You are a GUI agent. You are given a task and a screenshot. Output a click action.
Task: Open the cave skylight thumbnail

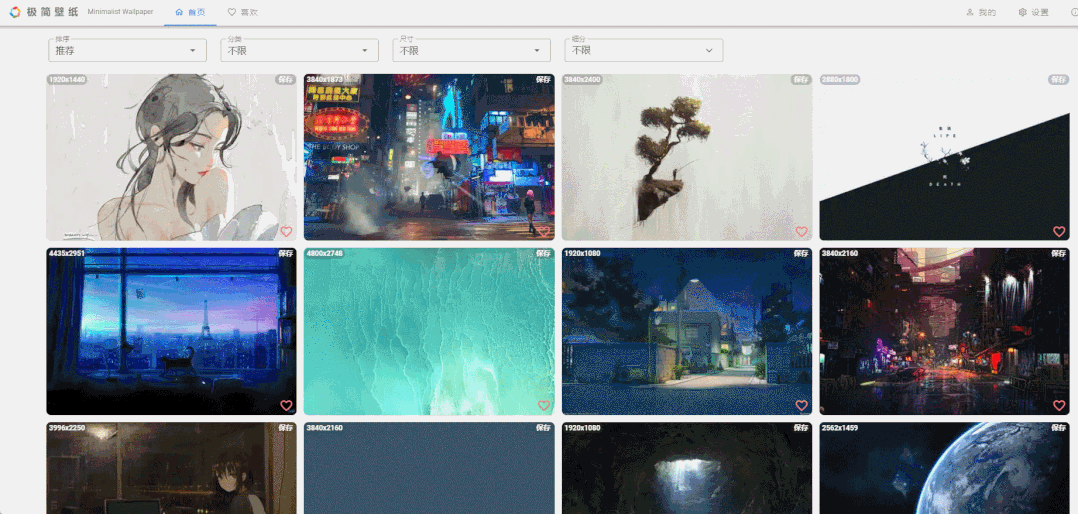click(x=687, y=468)
